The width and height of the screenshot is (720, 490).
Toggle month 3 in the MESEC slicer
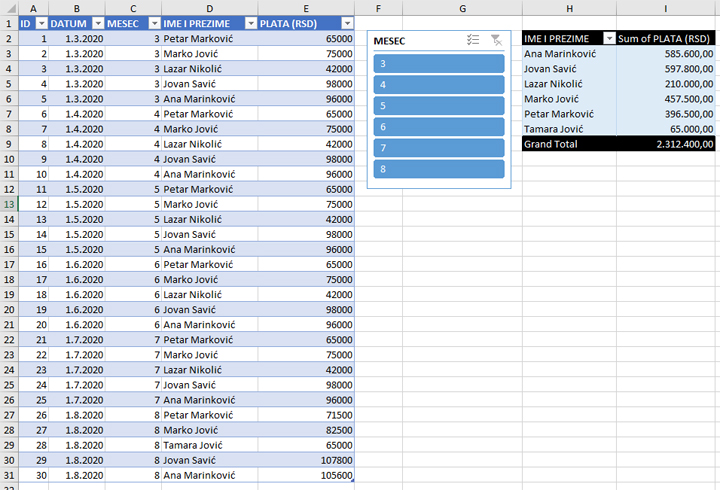coord(438,63)
